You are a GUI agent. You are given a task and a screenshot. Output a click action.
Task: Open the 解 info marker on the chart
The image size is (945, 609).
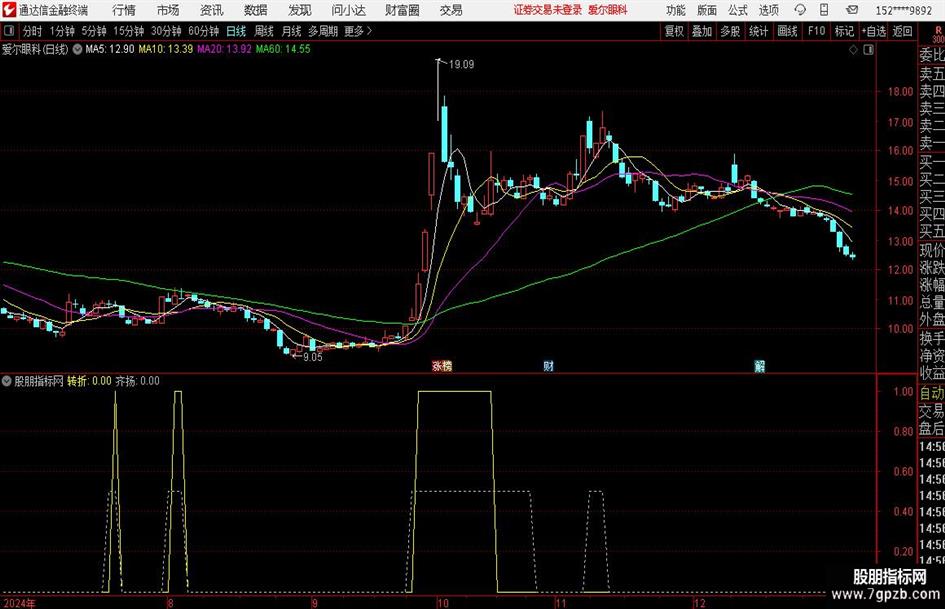coord(759,365)
